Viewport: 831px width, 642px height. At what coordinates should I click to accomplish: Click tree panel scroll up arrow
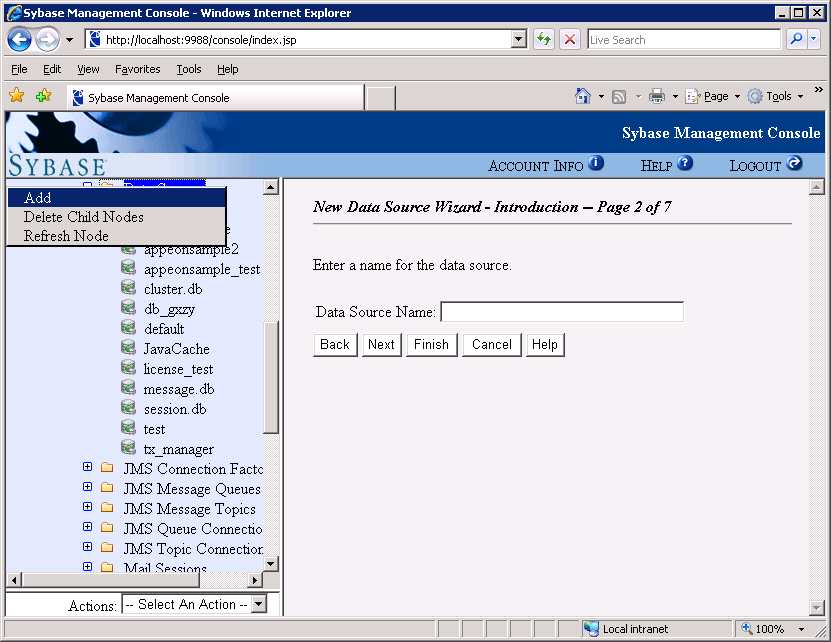(271, 187)
